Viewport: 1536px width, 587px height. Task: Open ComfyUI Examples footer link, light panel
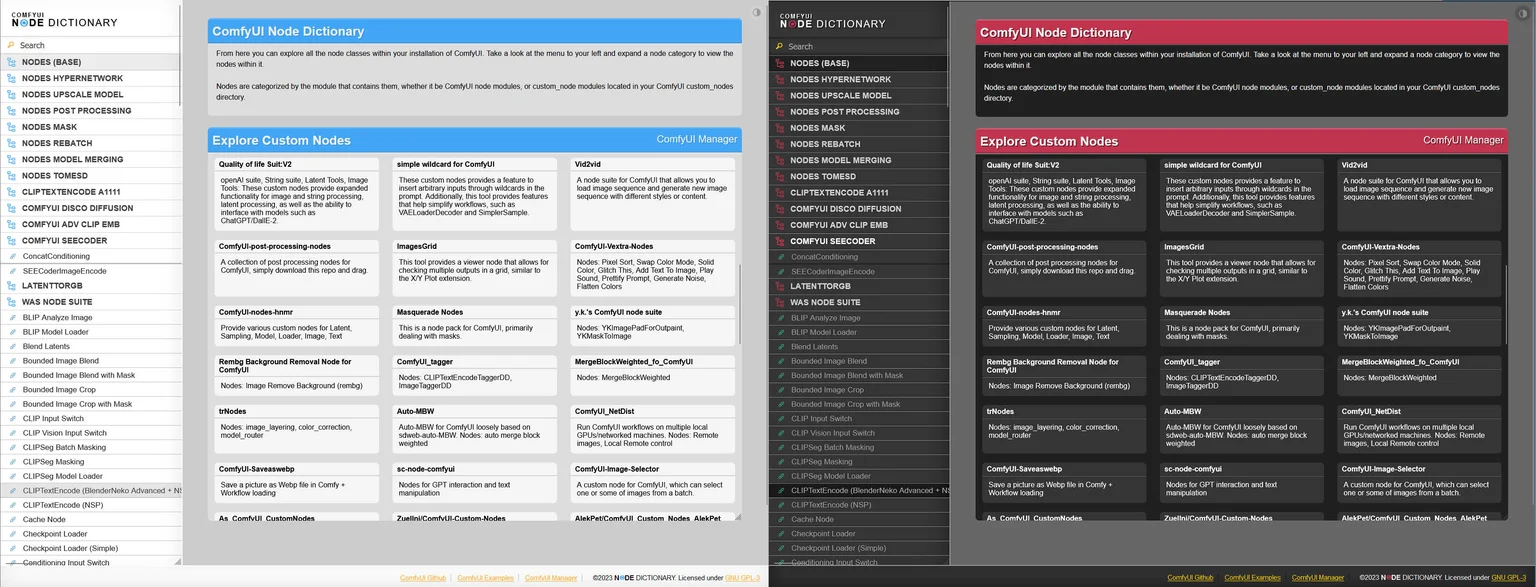click(485, 578)
